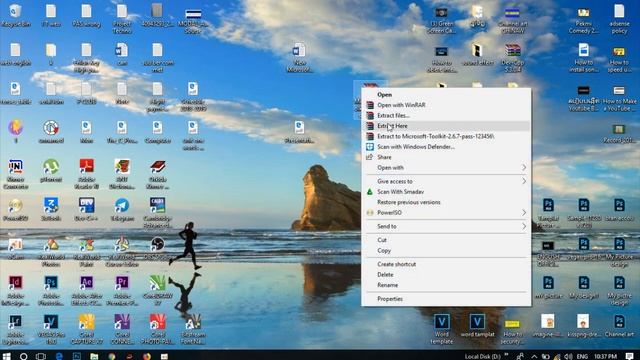Select Delete in the context menu
The height and width of the screenshot is (360, 640).
[446, 275]
